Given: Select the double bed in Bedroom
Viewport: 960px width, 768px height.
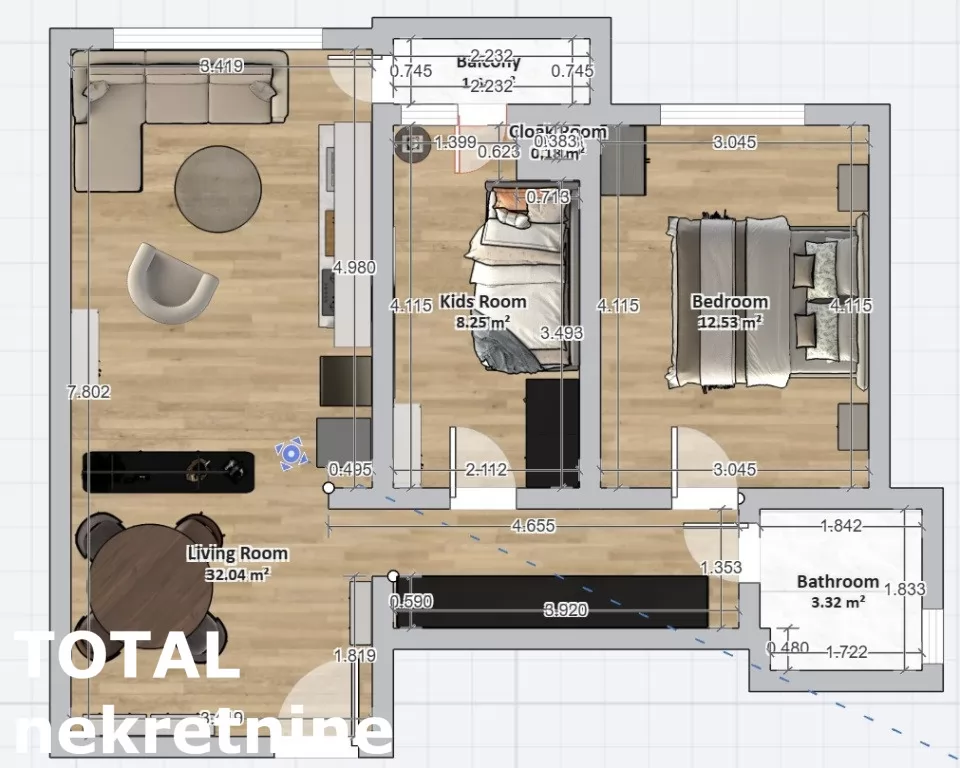Looking at the screenshot, I should (x=768, y=303).
